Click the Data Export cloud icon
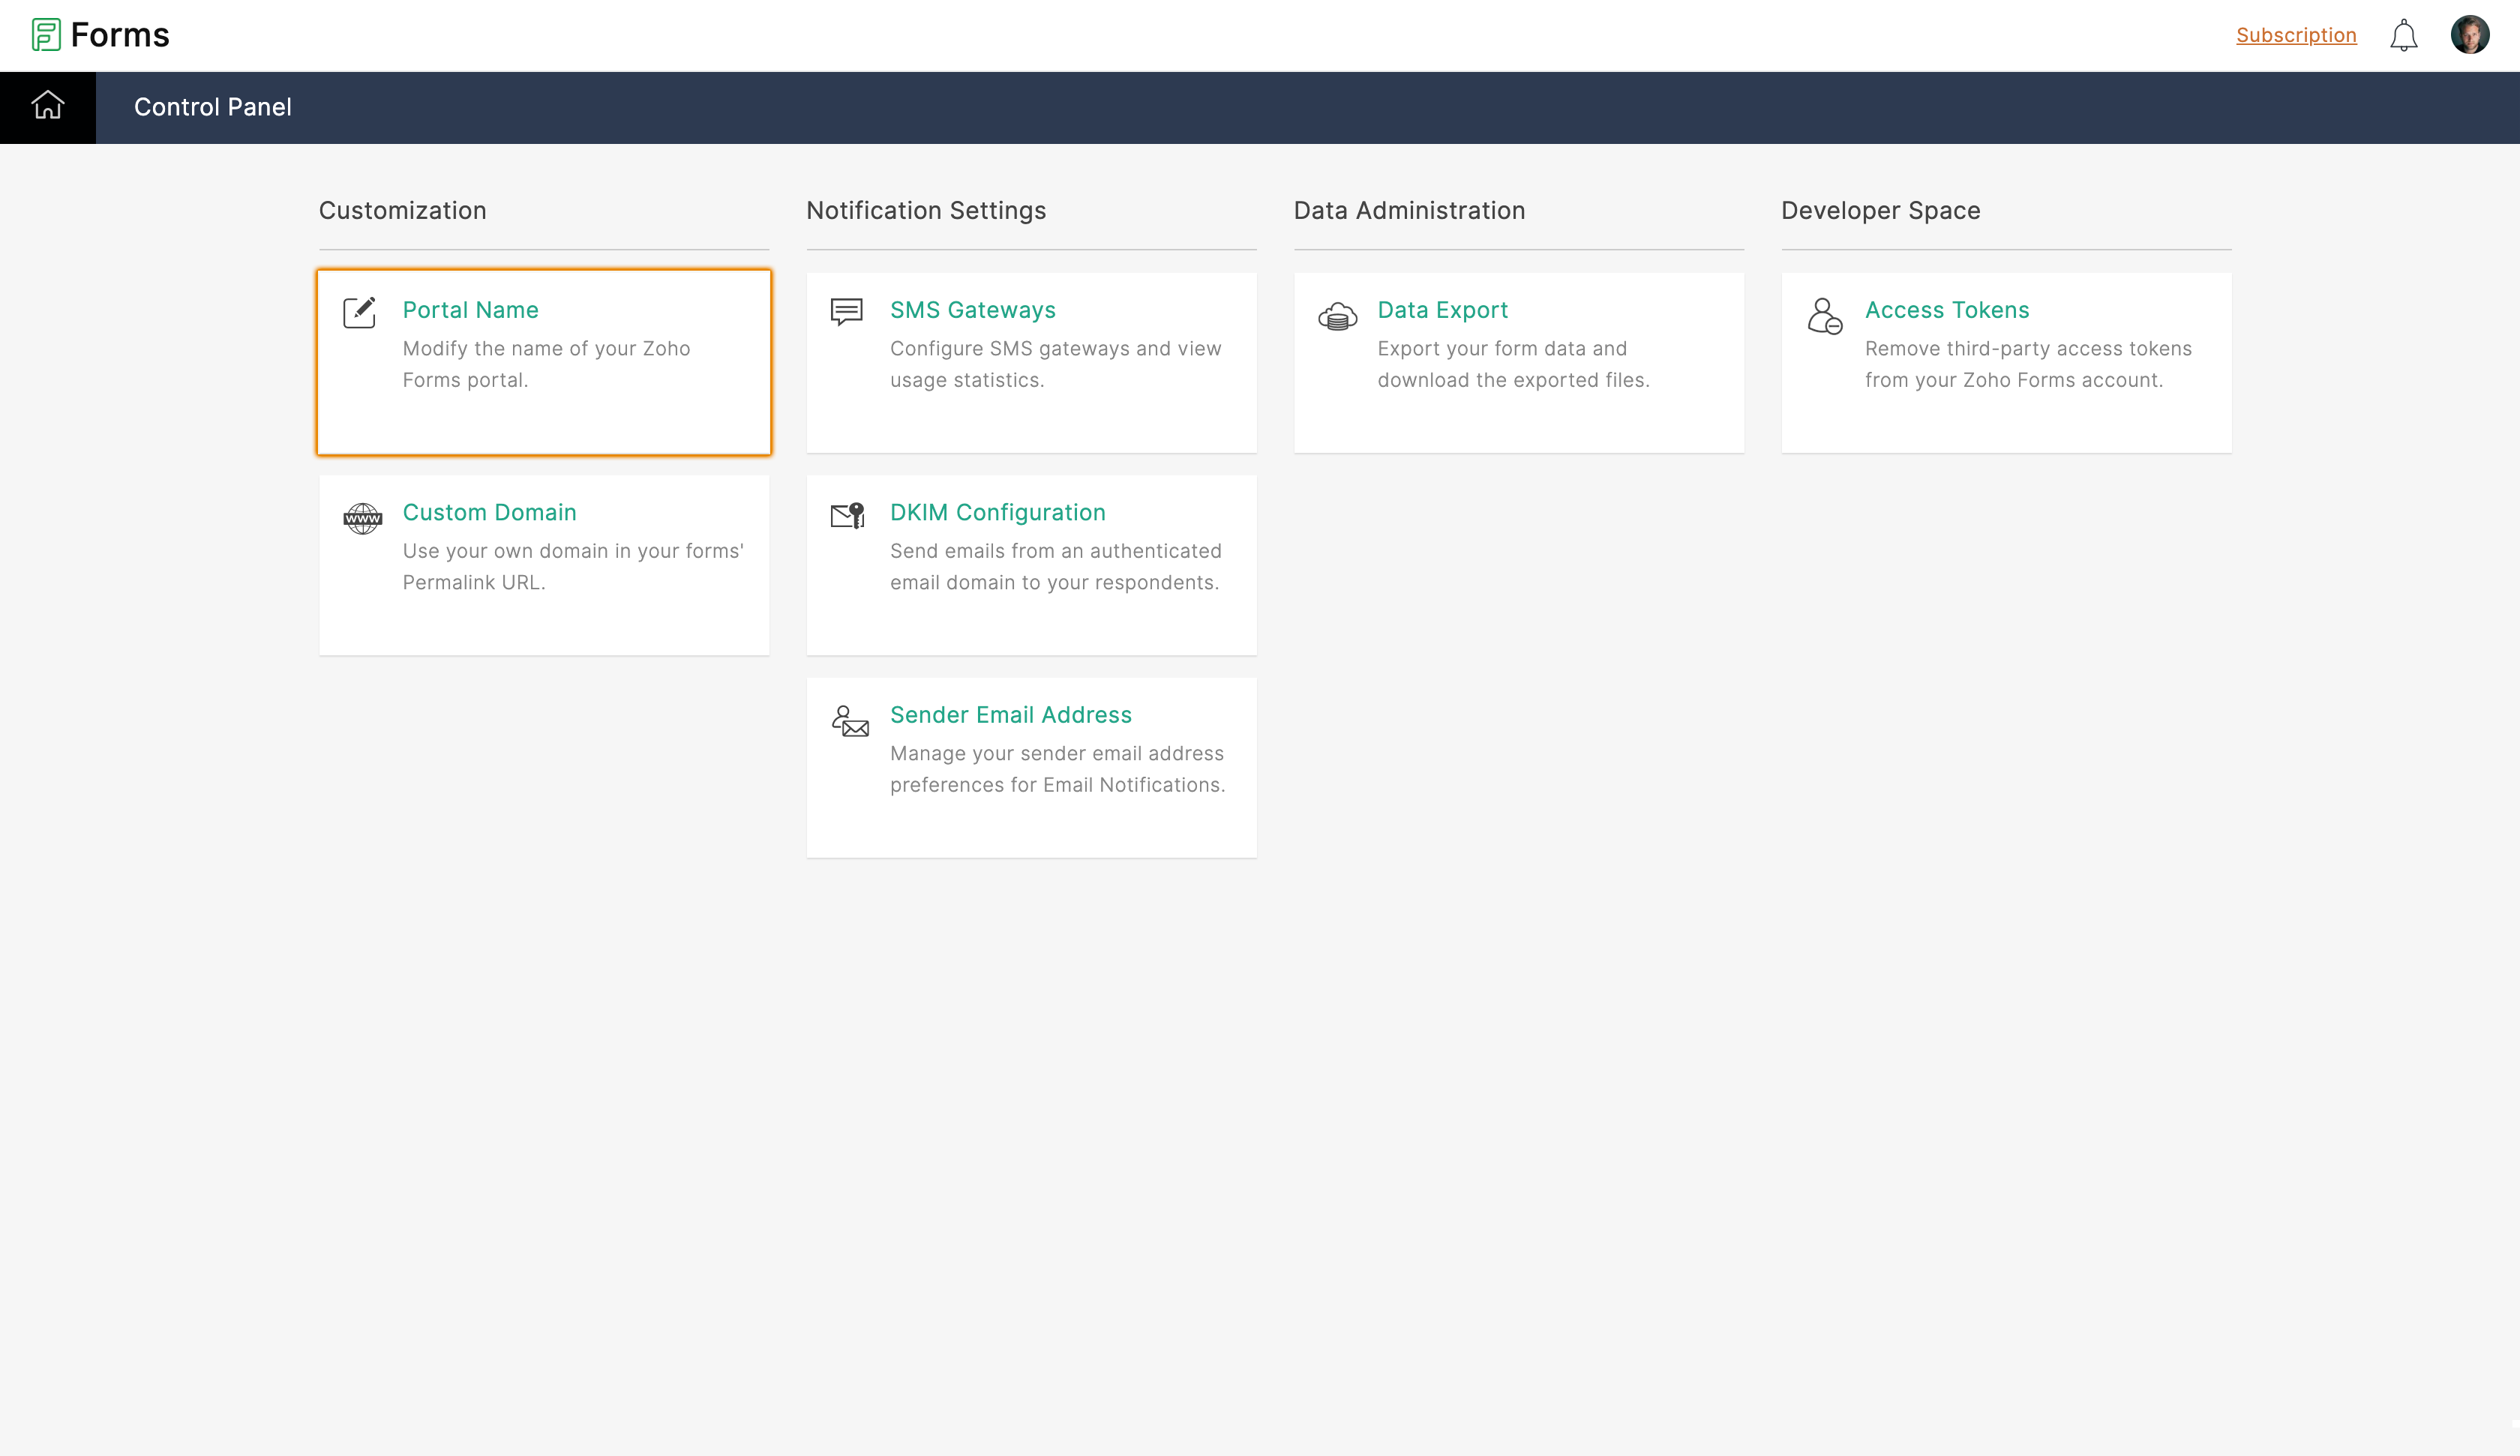 click(x=1337, y=316)
